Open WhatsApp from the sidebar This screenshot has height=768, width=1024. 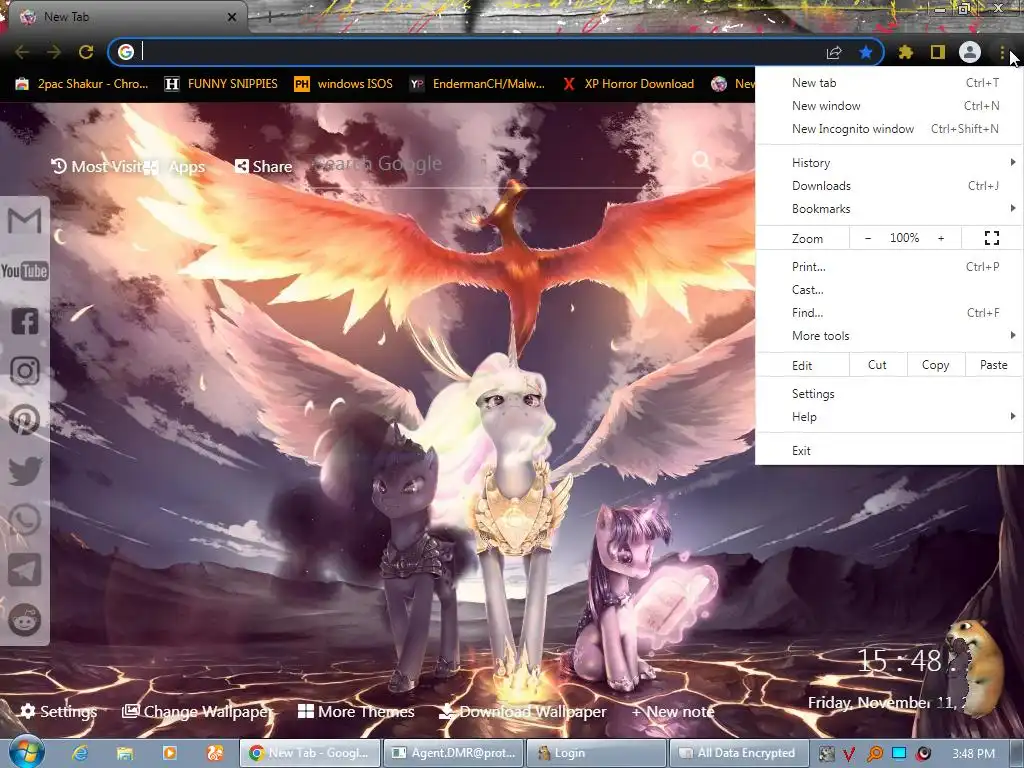click(x=25, y=520)
